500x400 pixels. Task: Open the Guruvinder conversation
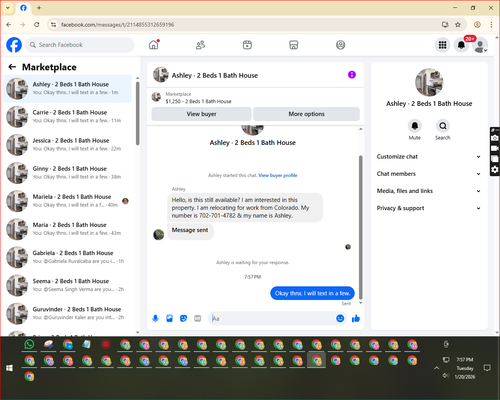(68, 313)
